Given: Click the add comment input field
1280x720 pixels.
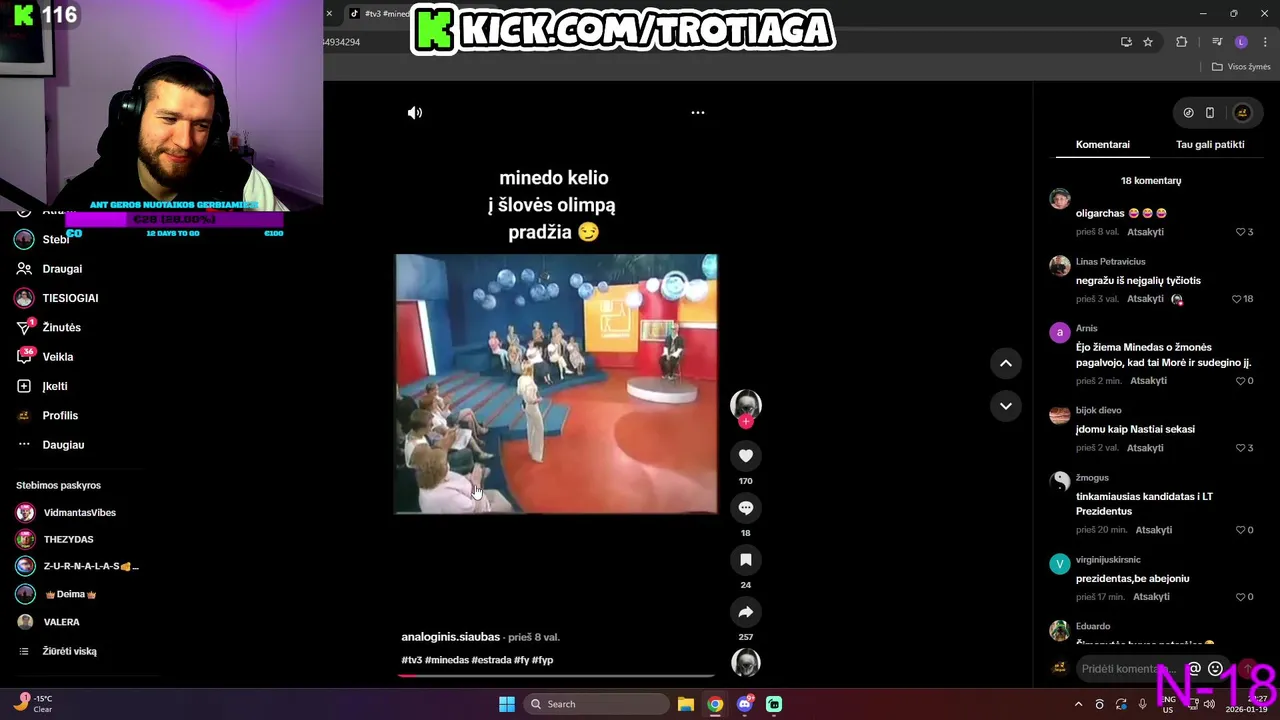Looking at the screenshot, I should [x=1128, y=669].
